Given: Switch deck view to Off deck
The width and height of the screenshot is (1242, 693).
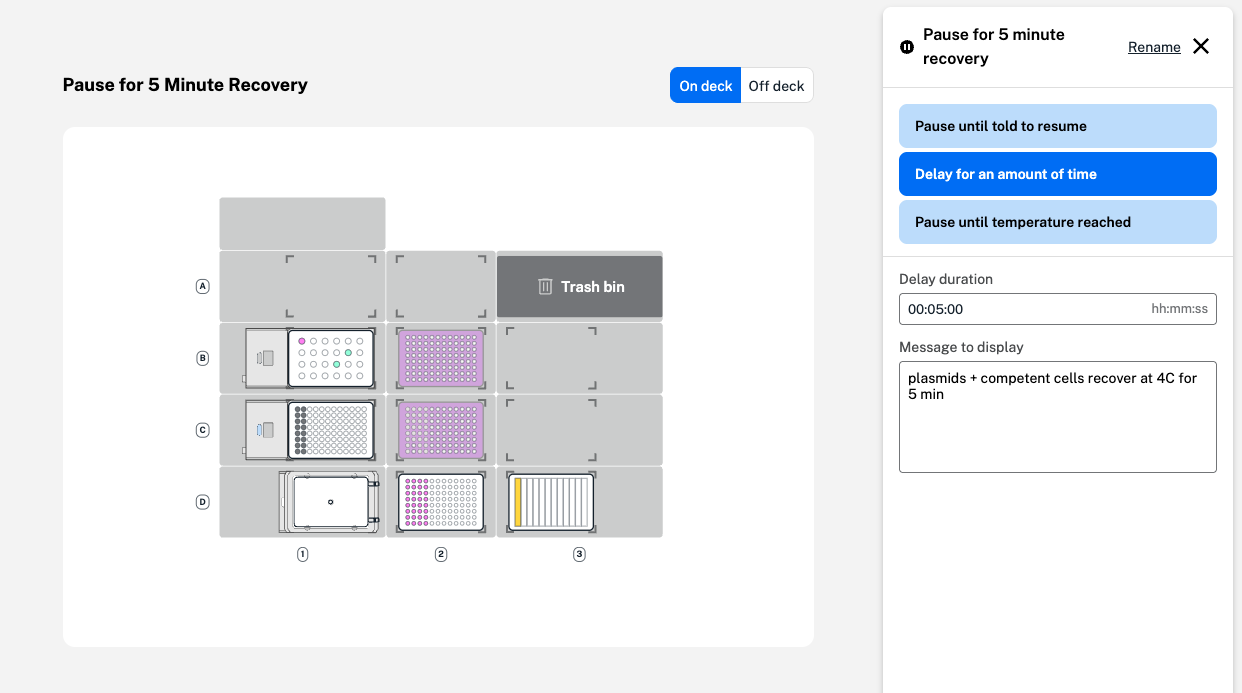Looking at the screenshot, I should (776, 86).
